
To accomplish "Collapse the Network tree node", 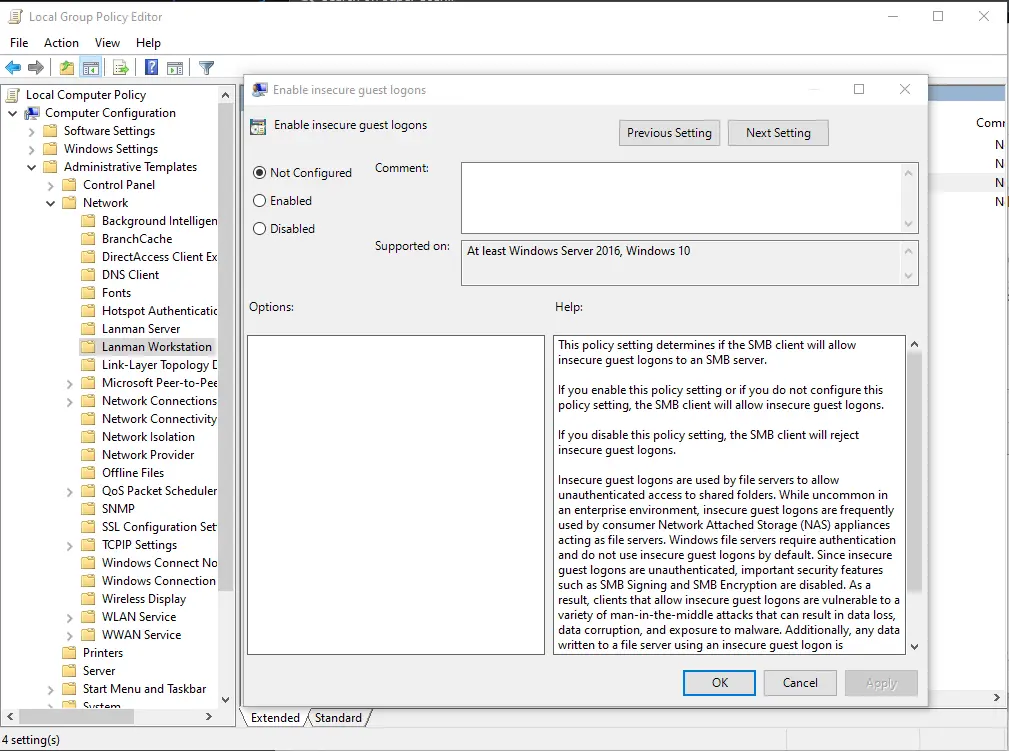I will (x=49, y=202).
